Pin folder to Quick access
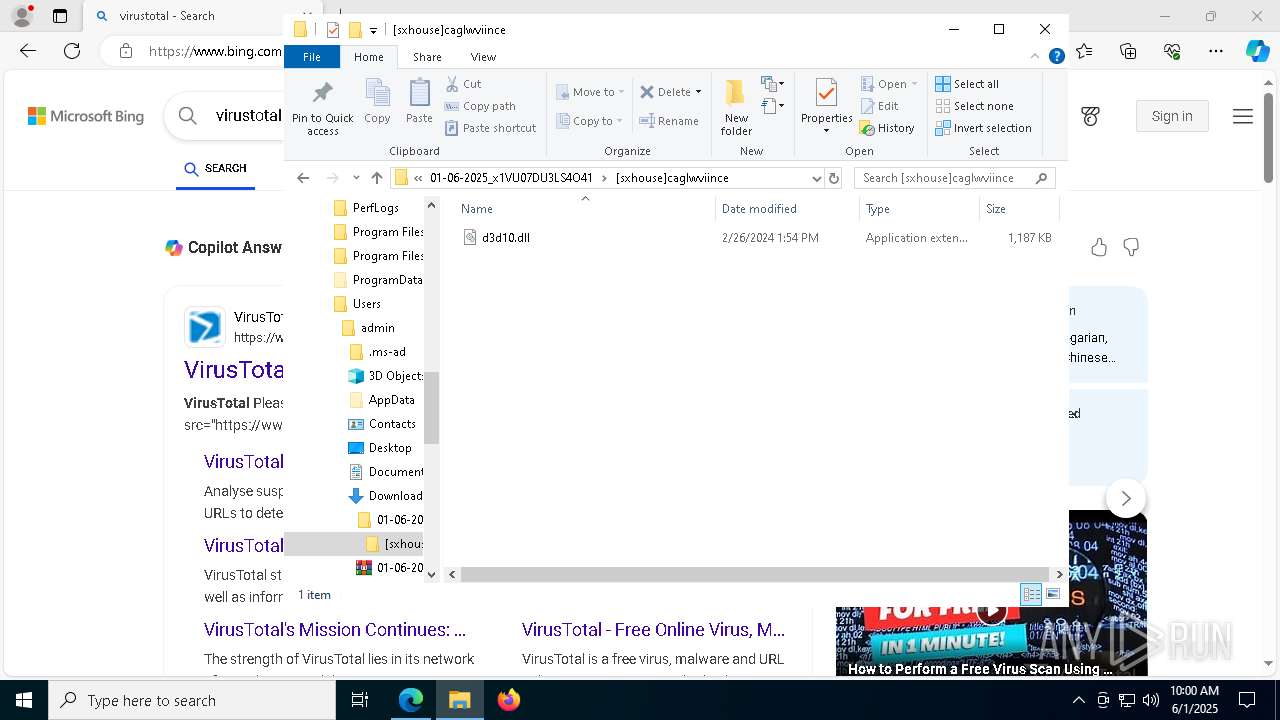The image size is (1280, 720). (x=322, y=108)
